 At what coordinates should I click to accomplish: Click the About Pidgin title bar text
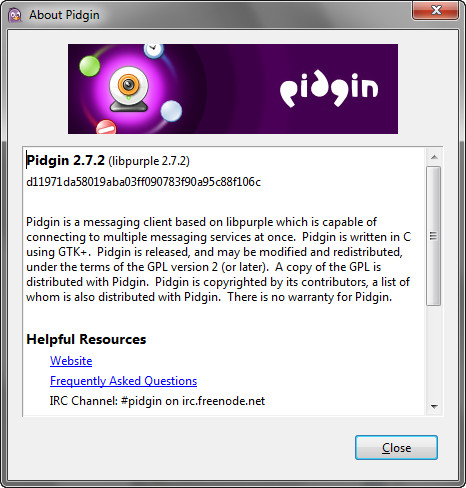pyautogui.click(x=64, y=15)
